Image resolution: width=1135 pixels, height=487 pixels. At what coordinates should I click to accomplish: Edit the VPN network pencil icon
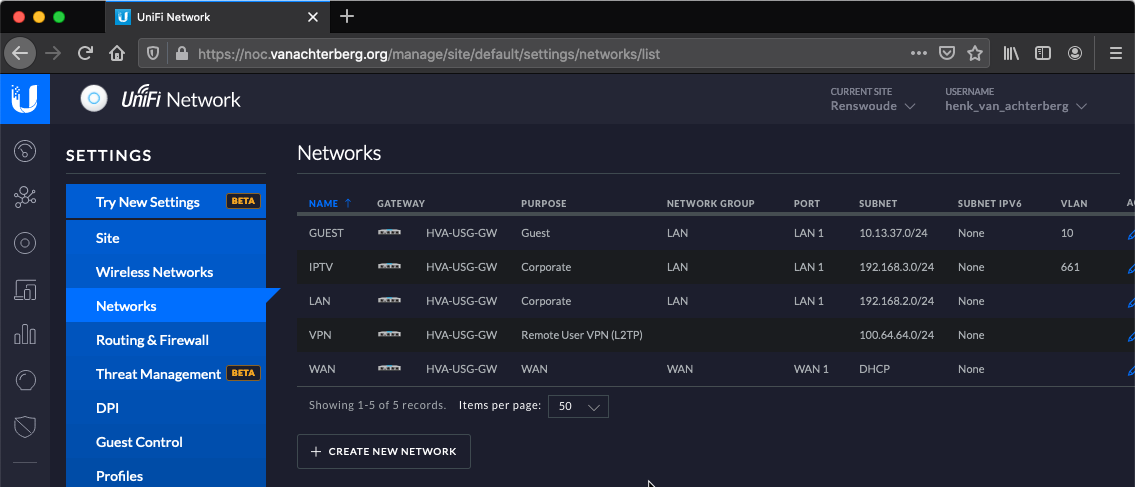[x=1131, y=336]
